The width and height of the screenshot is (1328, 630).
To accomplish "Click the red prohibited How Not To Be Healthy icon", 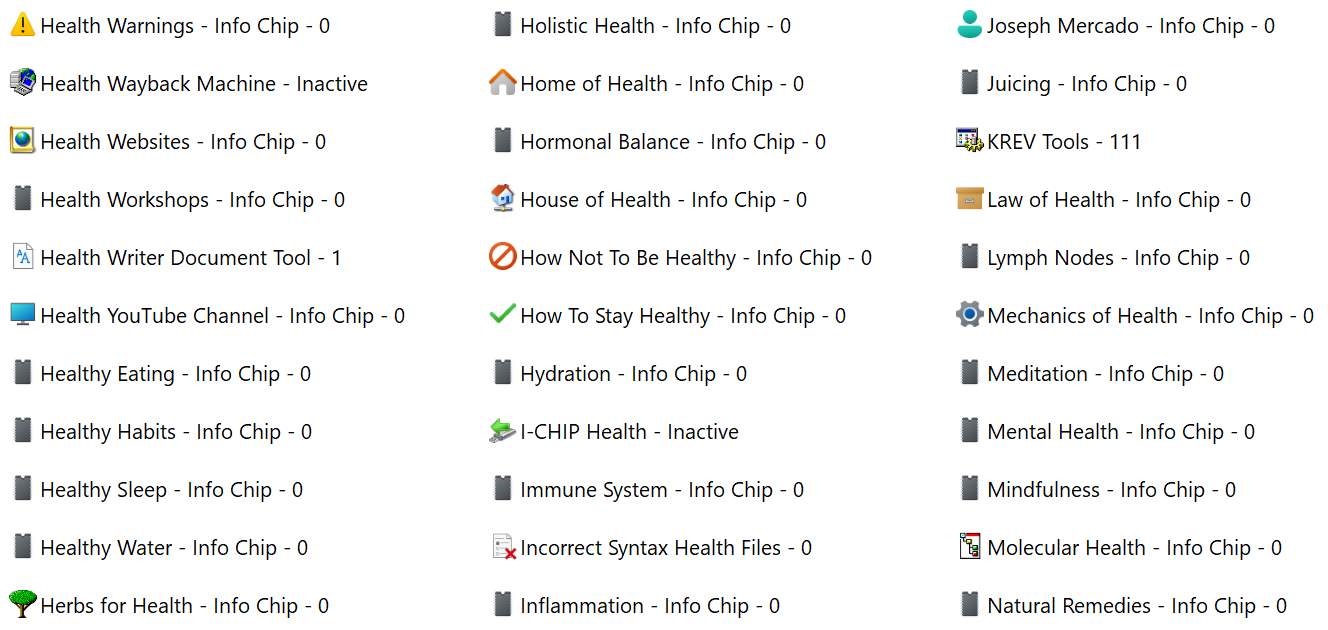I will pos(502,258).
